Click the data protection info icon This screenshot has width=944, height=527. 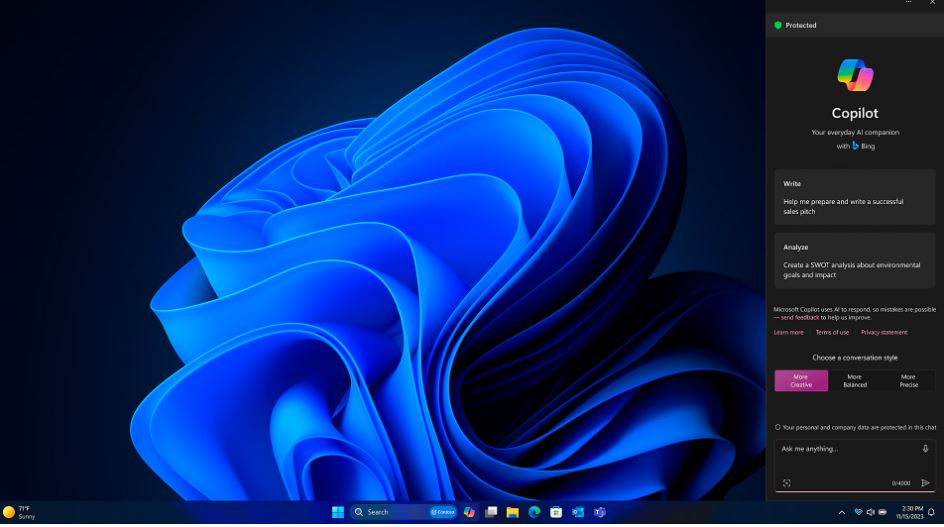click(x=777, y=427)
